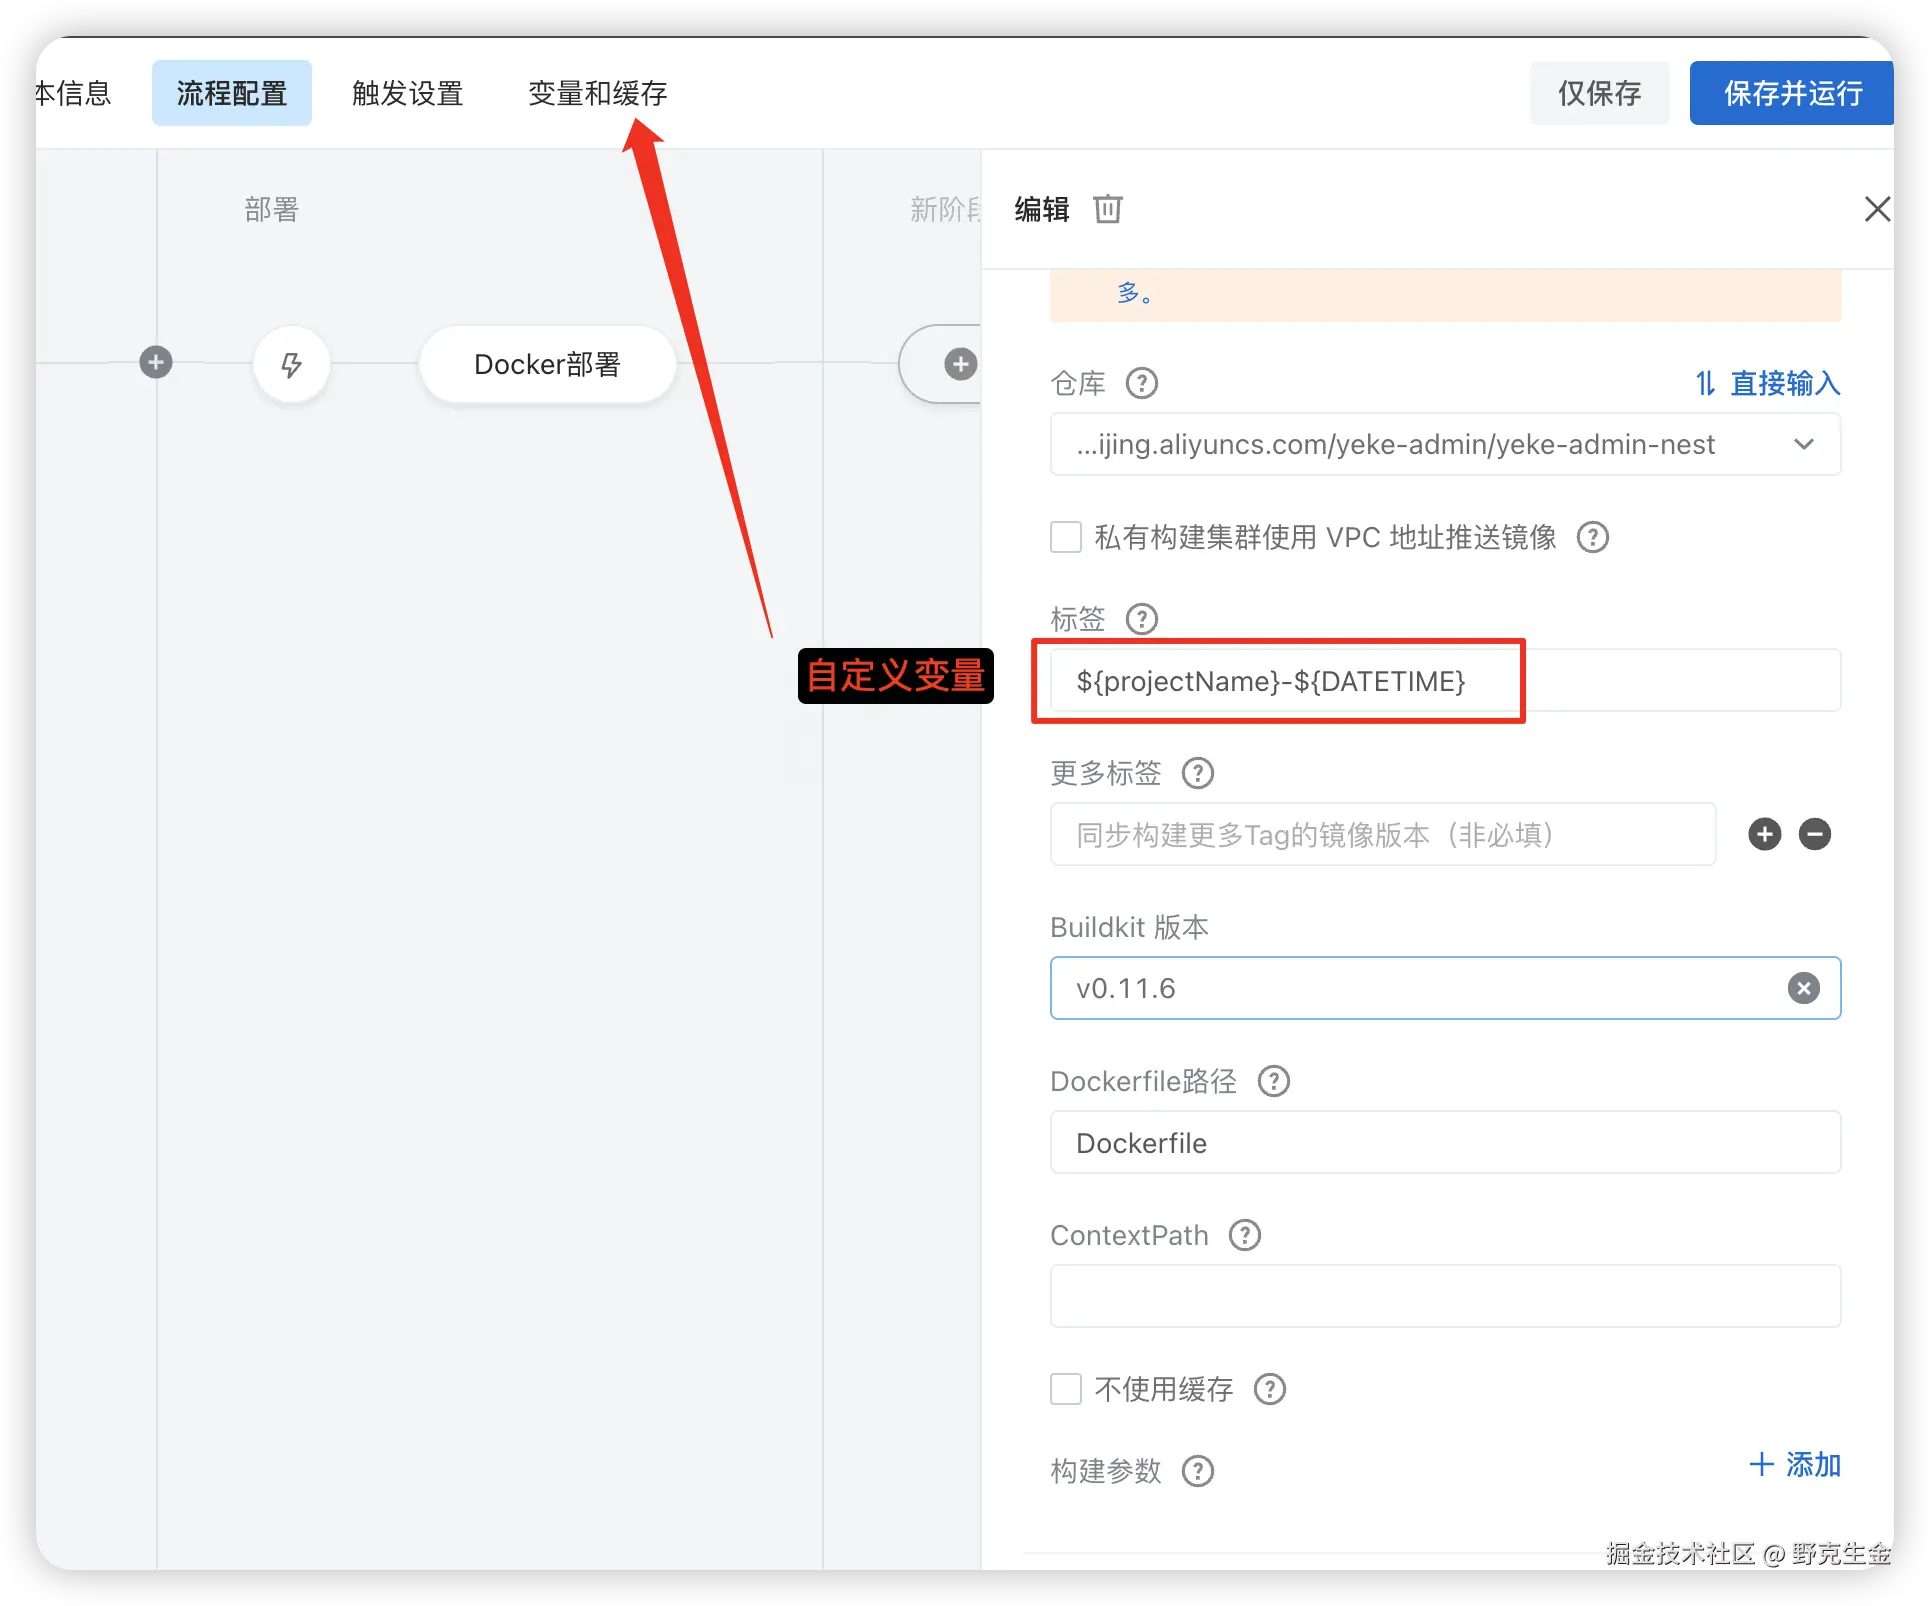The width and height of the screenshot is (1930, 1606).
Task: Switch to the 变量和缓存 tab
Action: pos(597,93)
